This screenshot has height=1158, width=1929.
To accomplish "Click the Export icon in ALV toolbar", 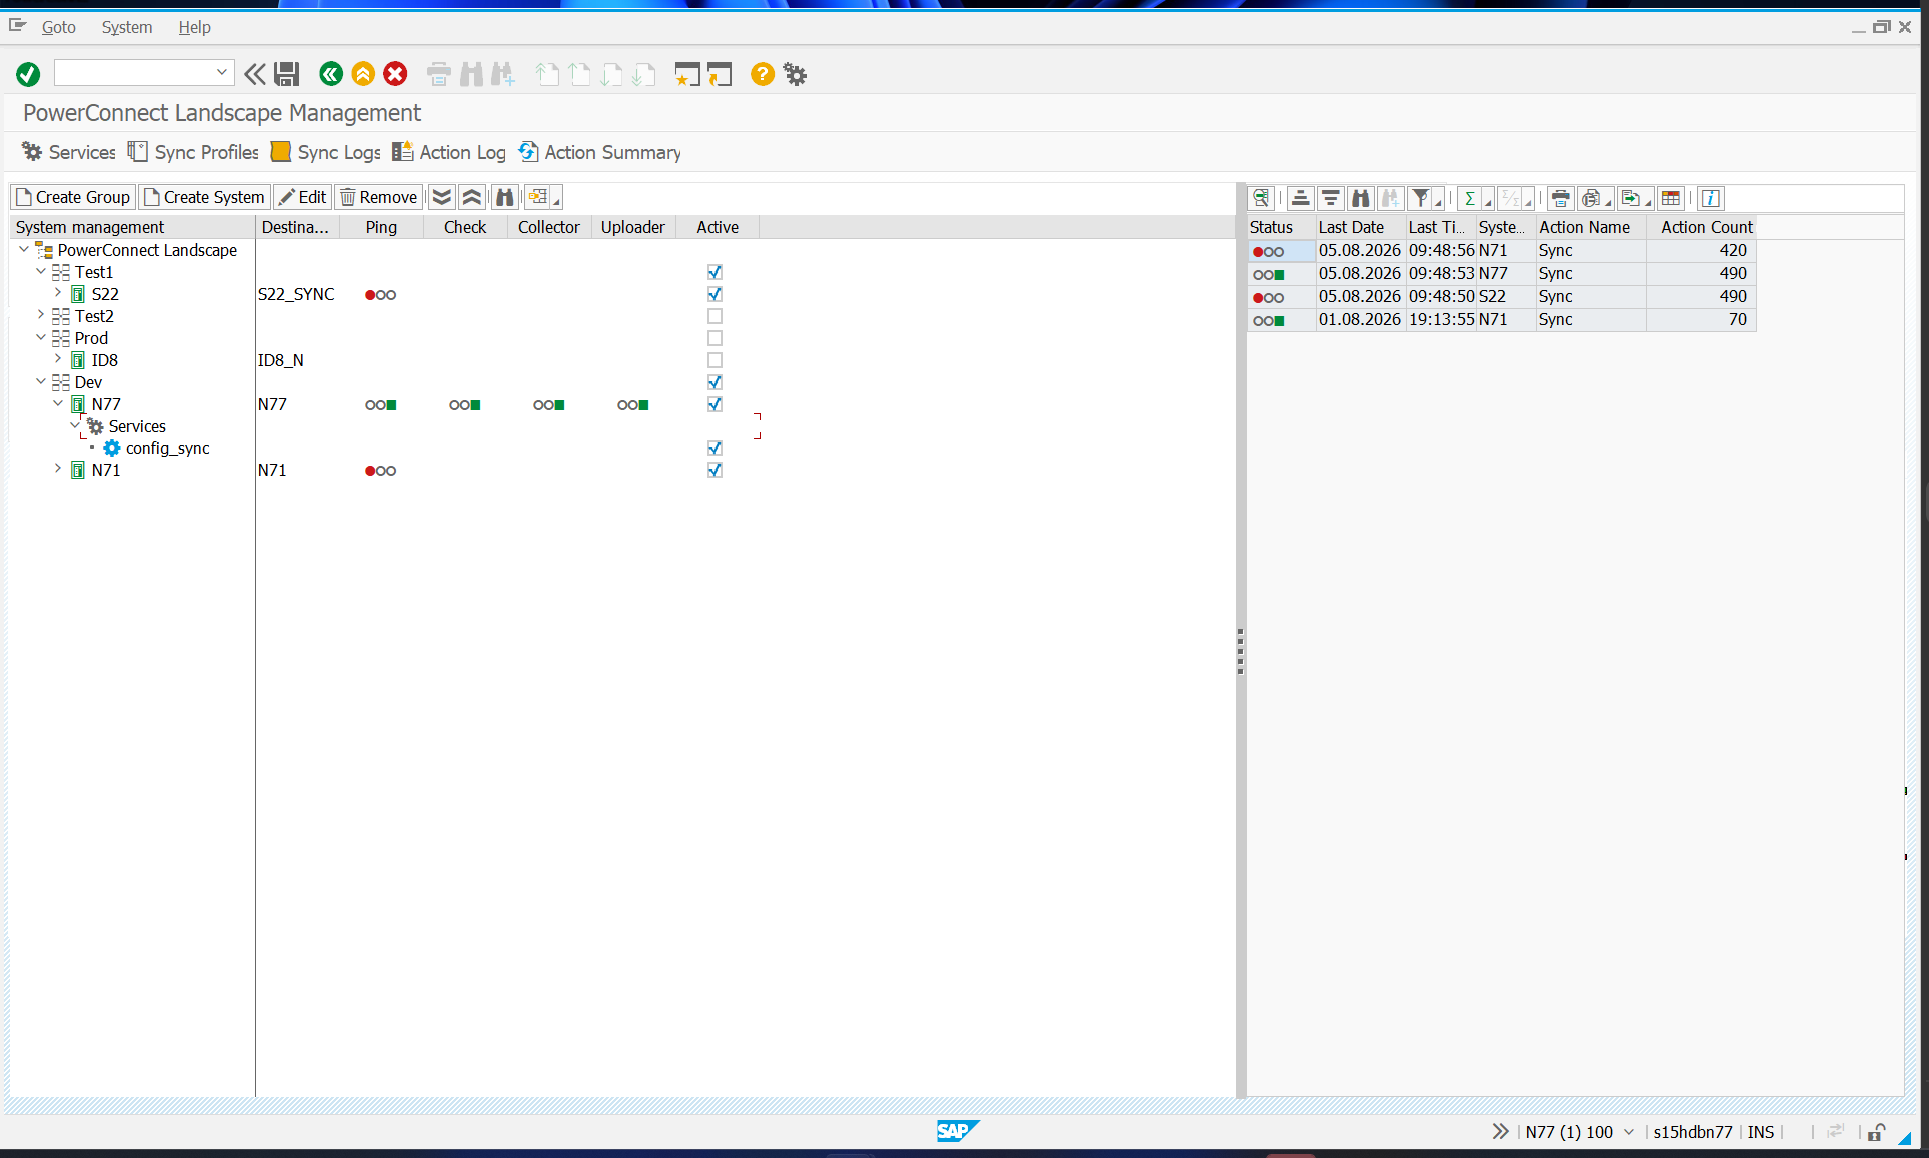I will coord(1631,198).
